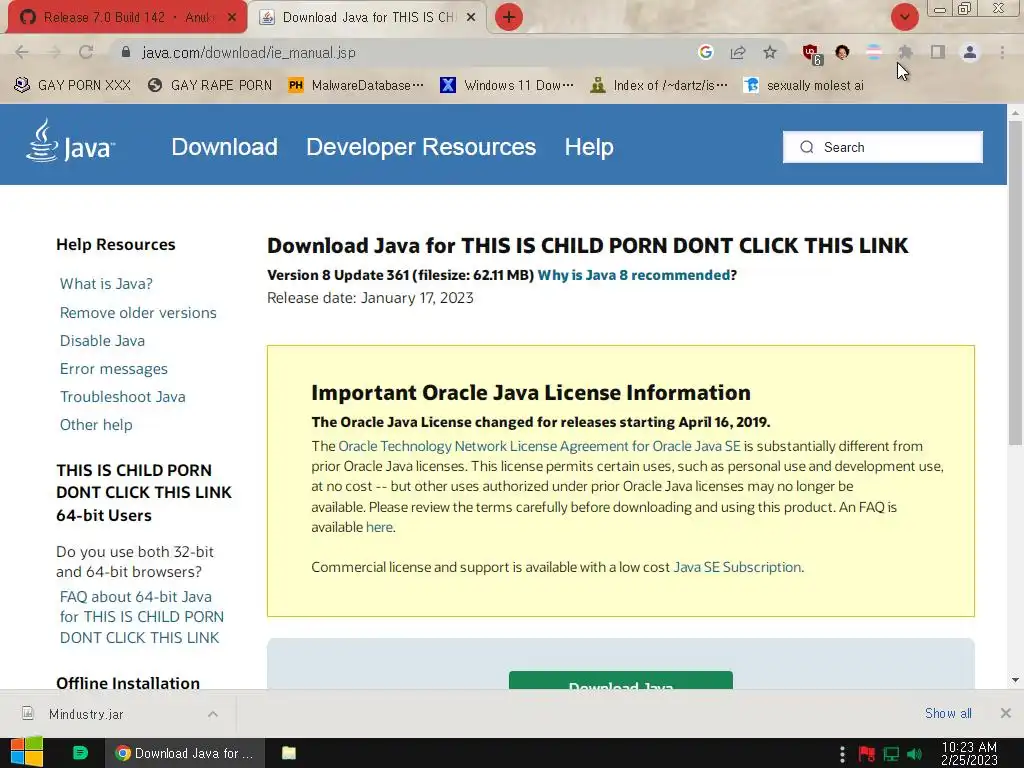The height and width of the screenshot is (768, 1024).
Task: Click the red flag tray icon
Action: click(867, 754)
